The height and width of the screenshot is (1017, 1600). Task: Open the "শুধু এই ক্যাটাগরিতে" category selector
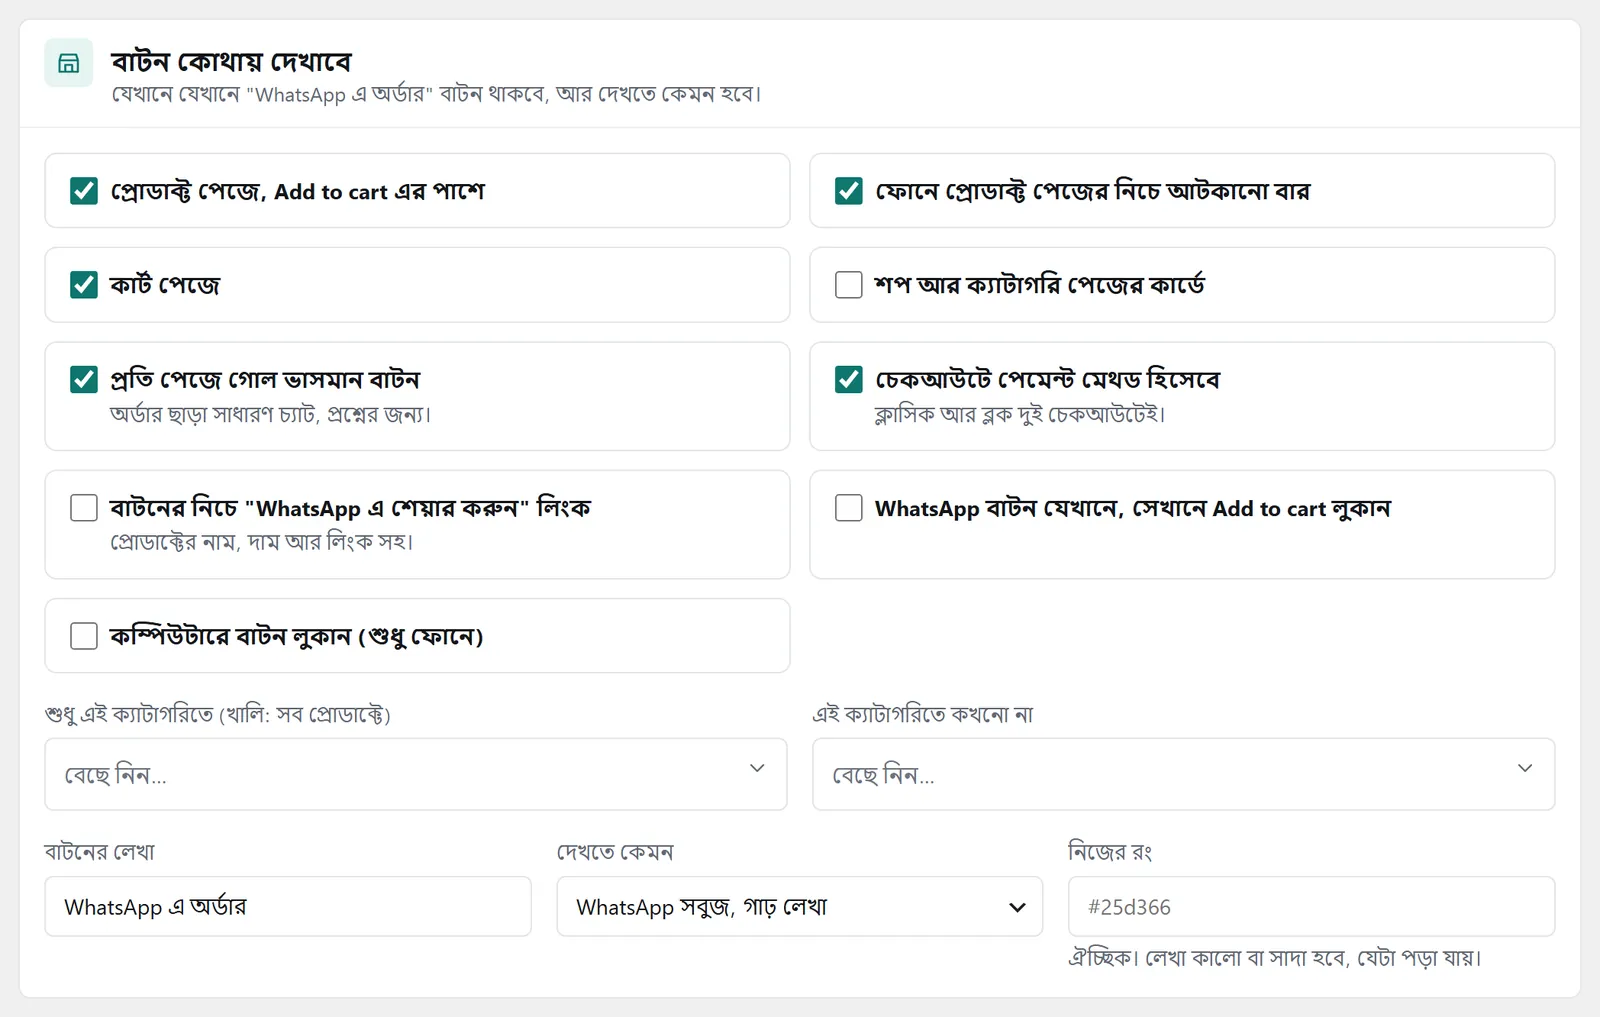tap(416, 774)
